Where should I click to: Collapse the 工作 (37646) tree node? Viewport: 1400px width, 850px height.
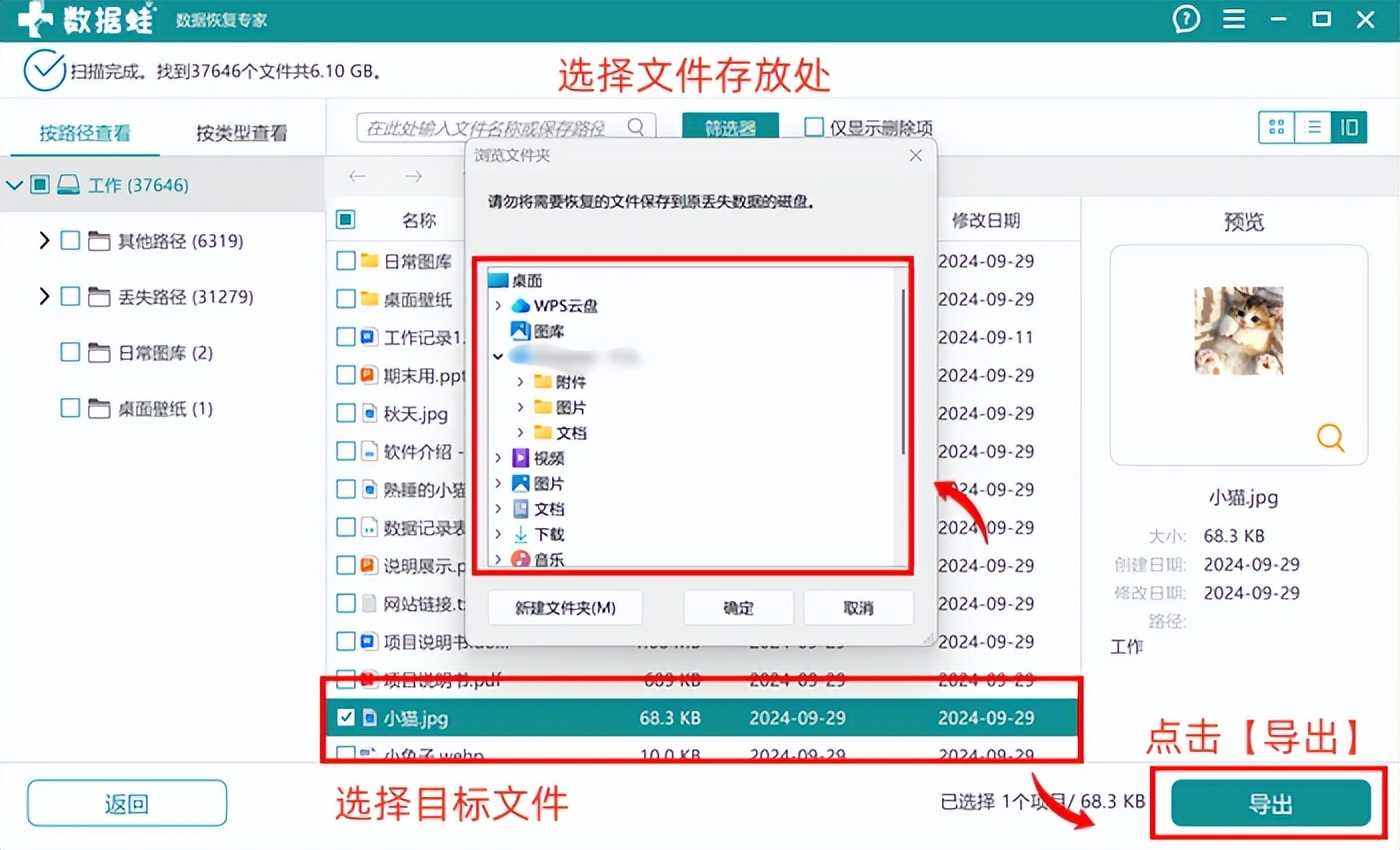coord(15,185)
